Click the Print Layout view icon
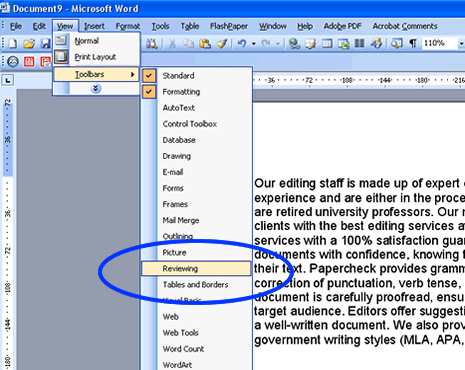The height and width of the screenshot is (370, 465). (x=61, y=57)
